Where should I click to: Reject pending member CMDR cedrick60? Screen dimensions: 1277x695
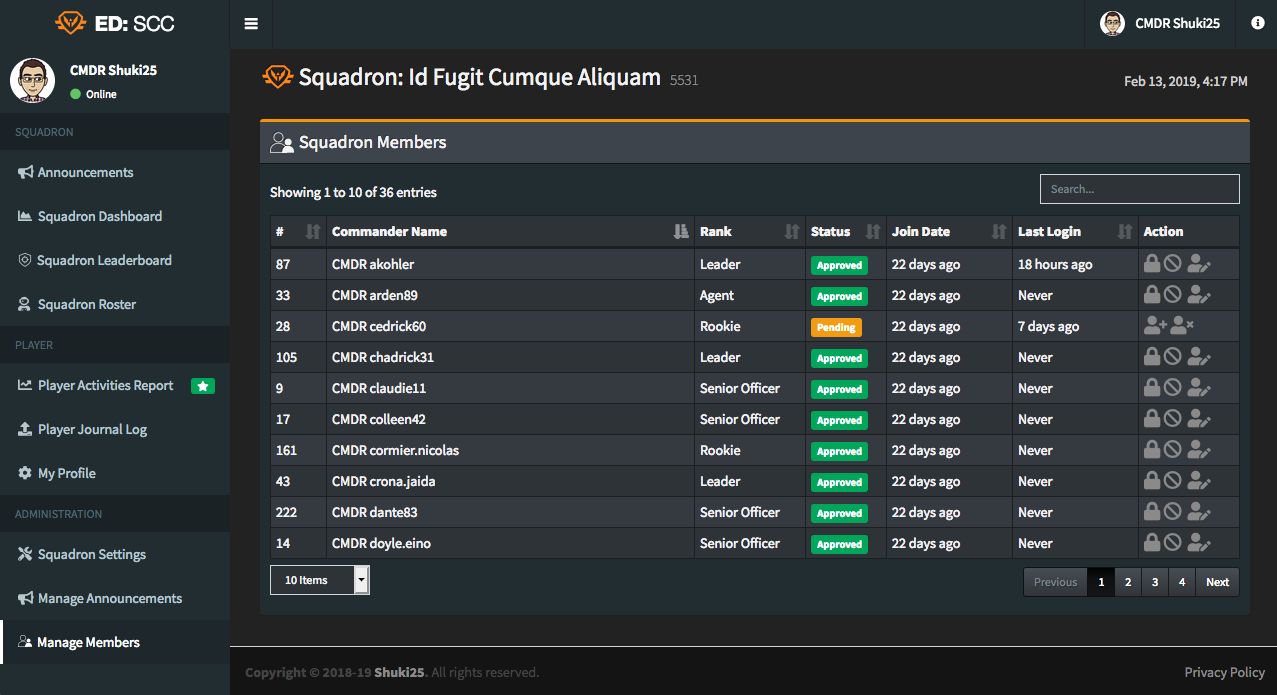click(1183, 326)
